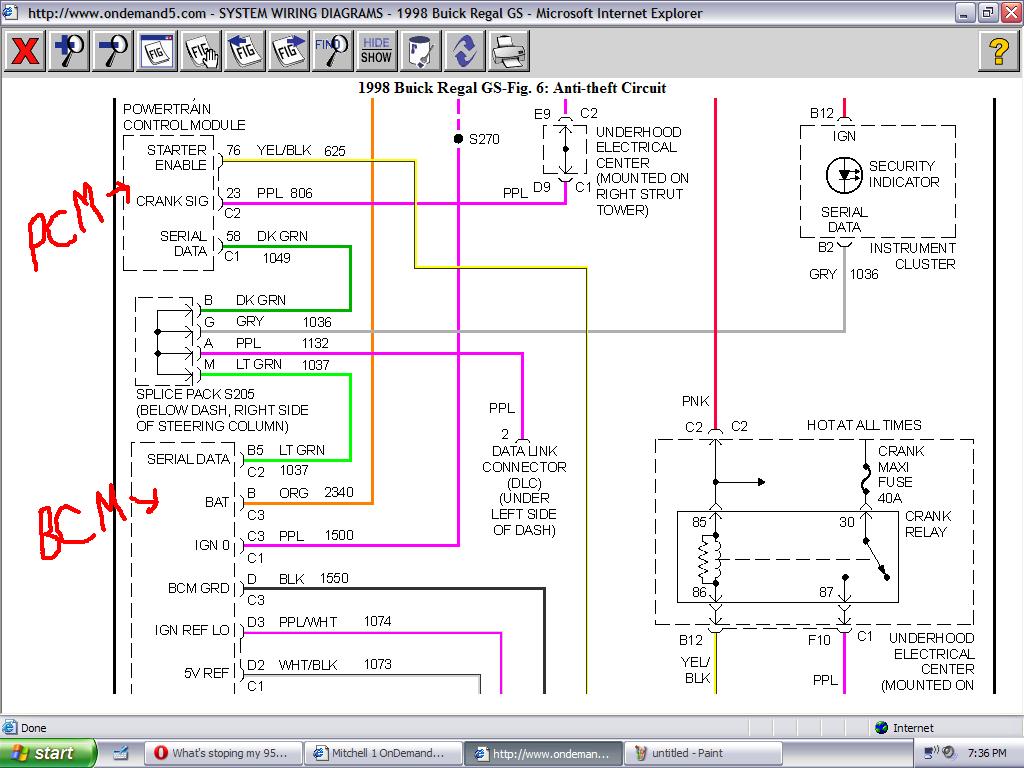Click the security indicator LED symbol
The height and width of the screenshot is (768, 1024).
click(x=844, y=175)
